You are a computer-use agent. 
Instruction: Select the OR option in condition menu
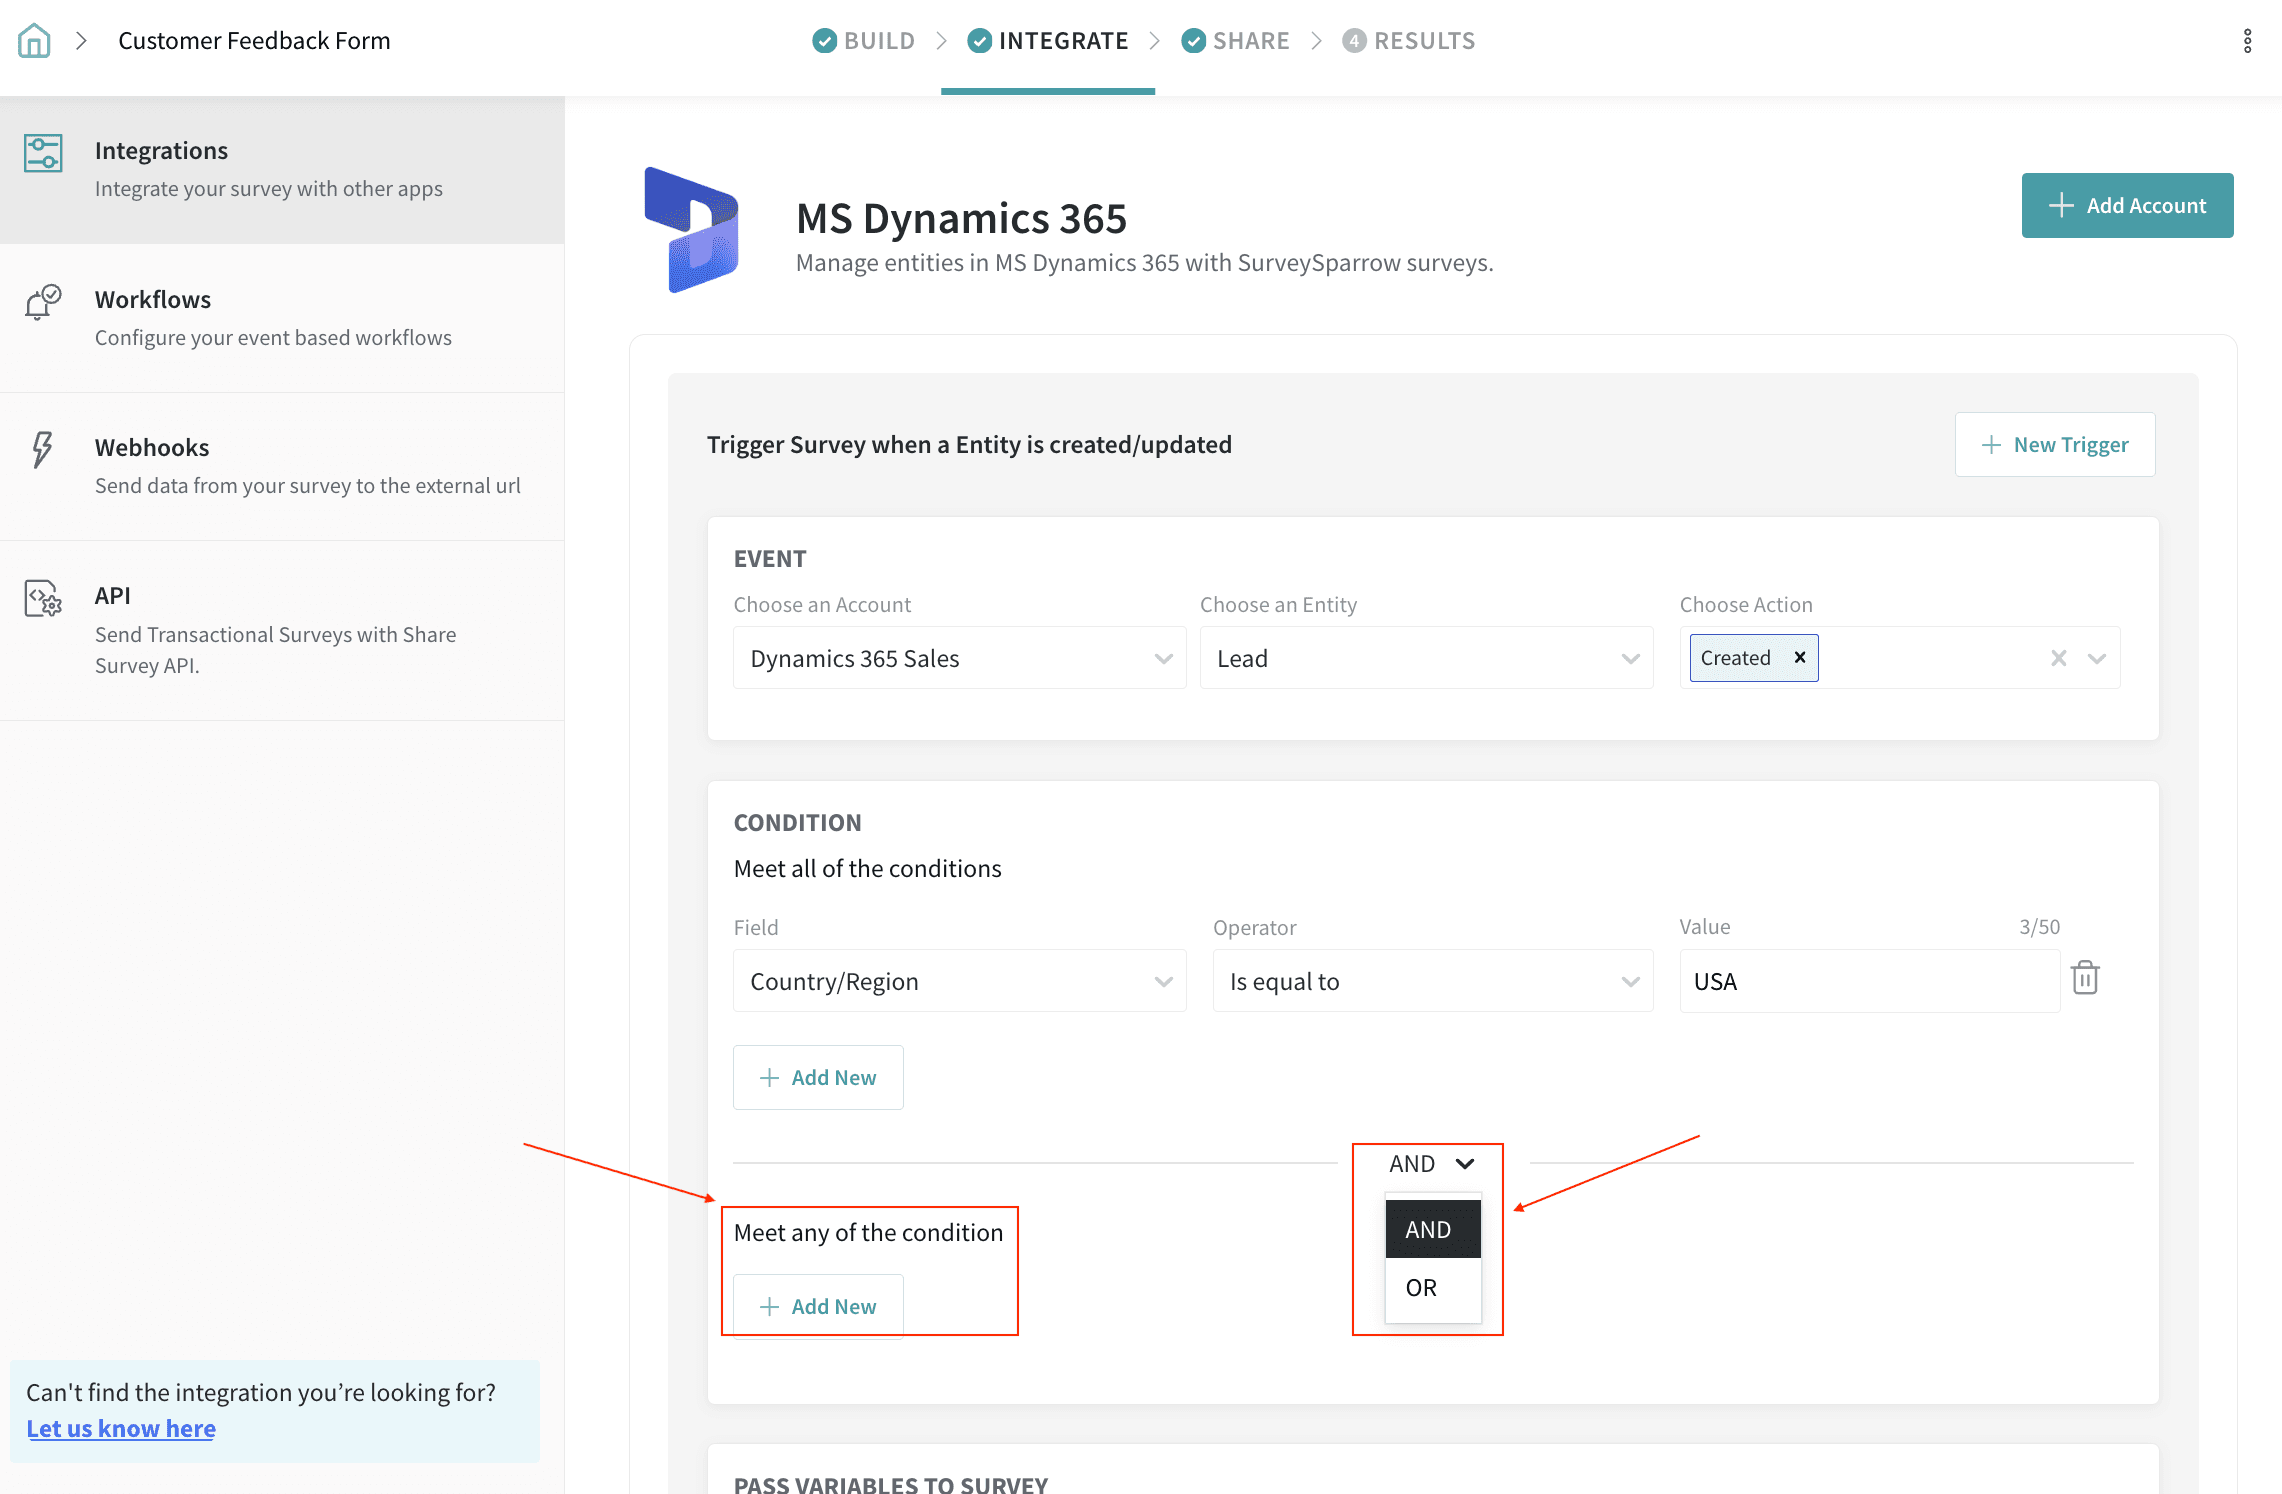[1432, 1287]
